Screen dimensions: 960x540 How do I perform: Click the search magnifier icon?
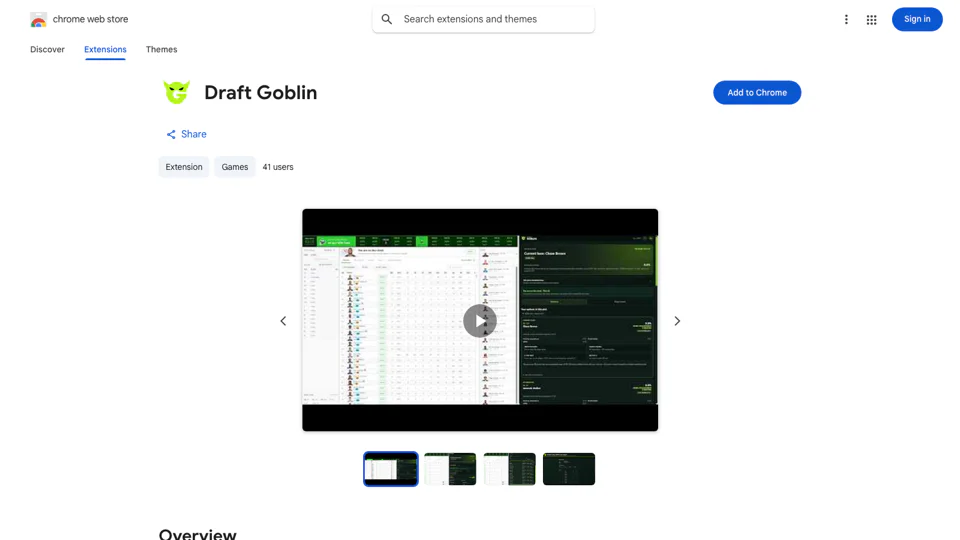pyautogui.click(x=387, y=19)
